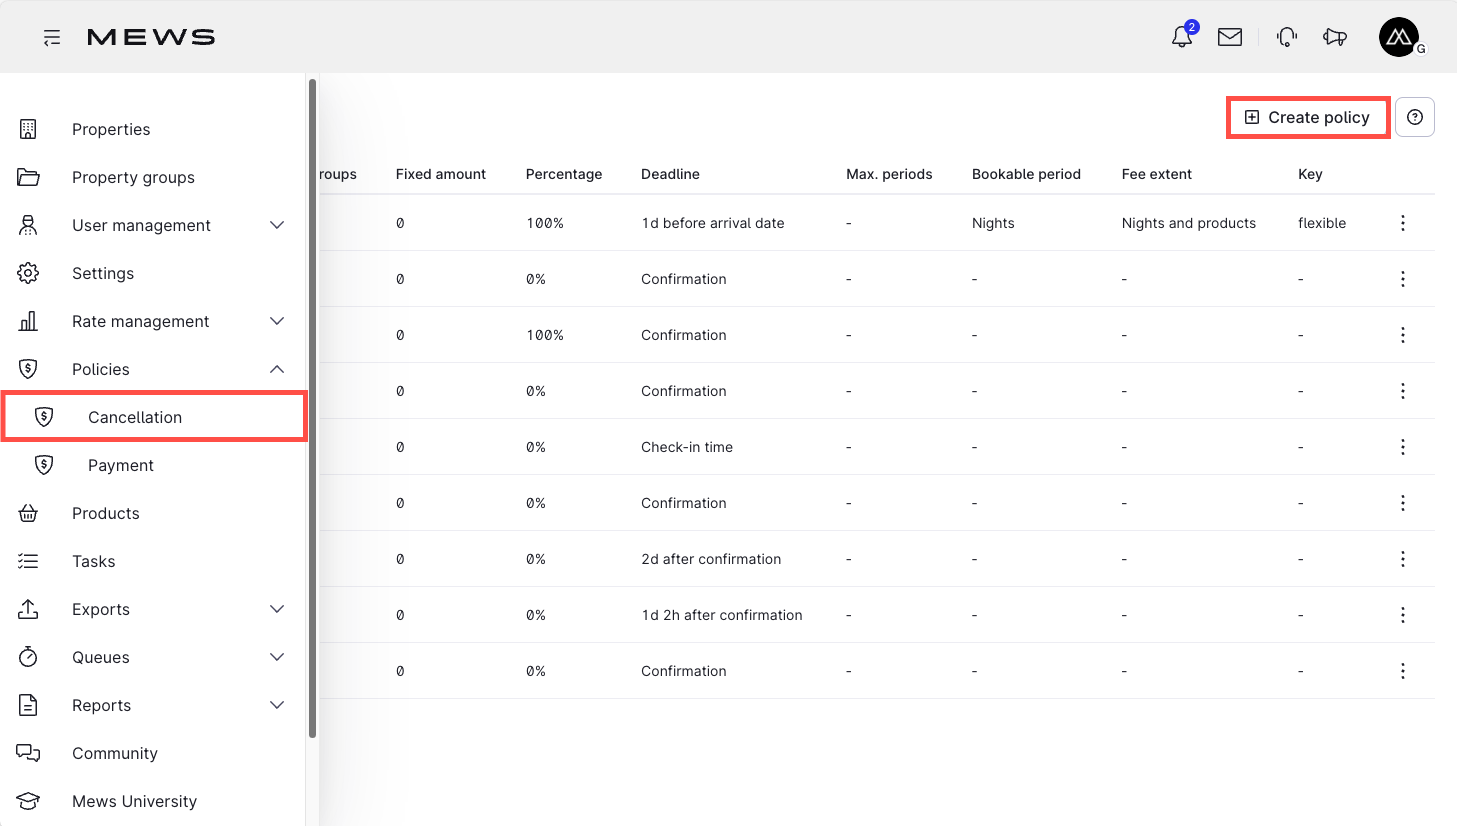Click the "flexible" key cell
The width and height of the screenshot is (1457, 826).
pyautogui.click(x=1322, y=223)
